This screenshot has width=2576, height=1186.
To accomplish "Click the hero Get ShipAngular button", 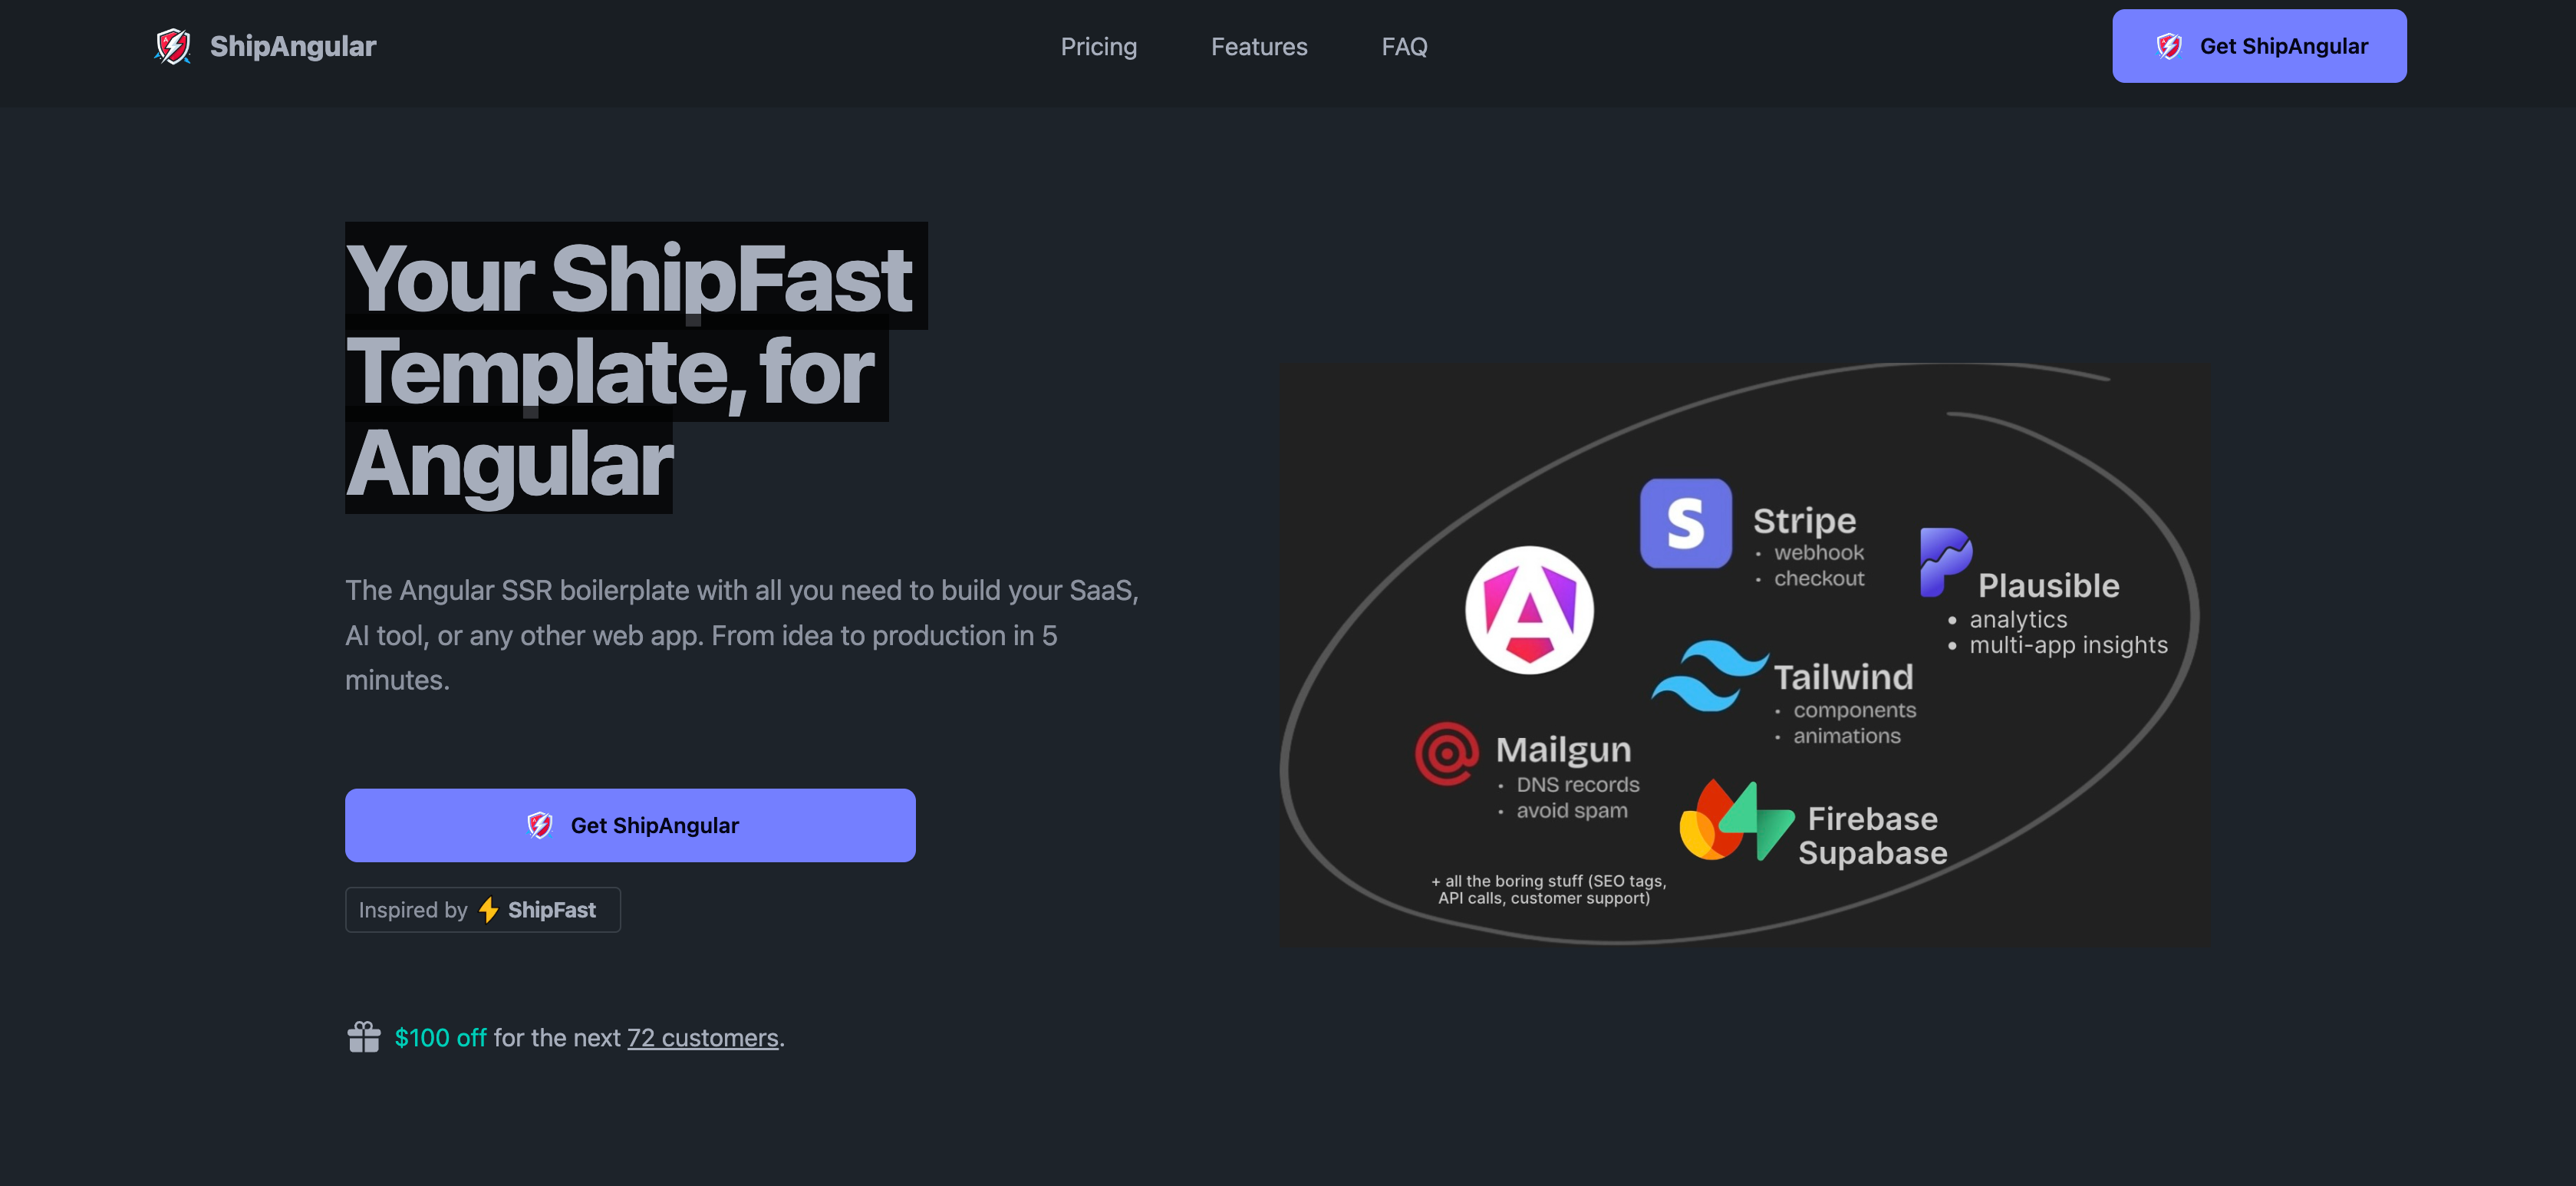I will coord(630,825).
